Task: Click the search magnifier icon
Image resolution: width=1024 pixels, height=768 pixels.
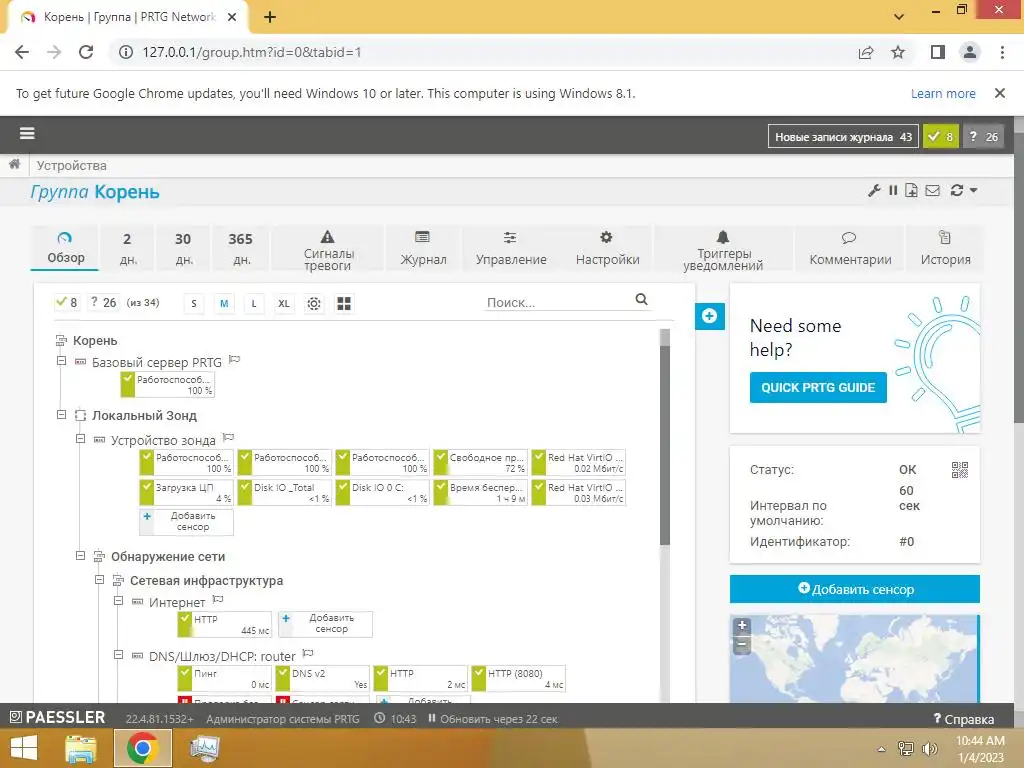Action: (x=641, y=299)
